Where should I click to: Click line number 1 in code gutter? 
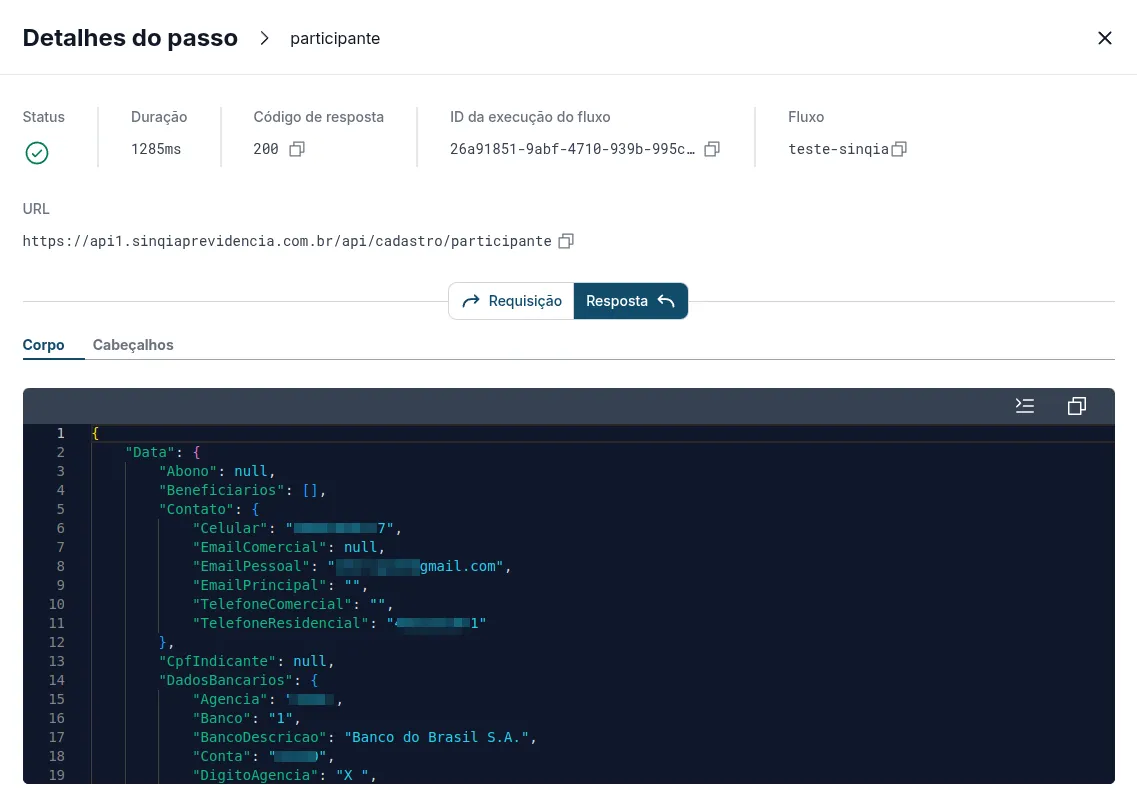pyautogui.click(x=61, y=433)
